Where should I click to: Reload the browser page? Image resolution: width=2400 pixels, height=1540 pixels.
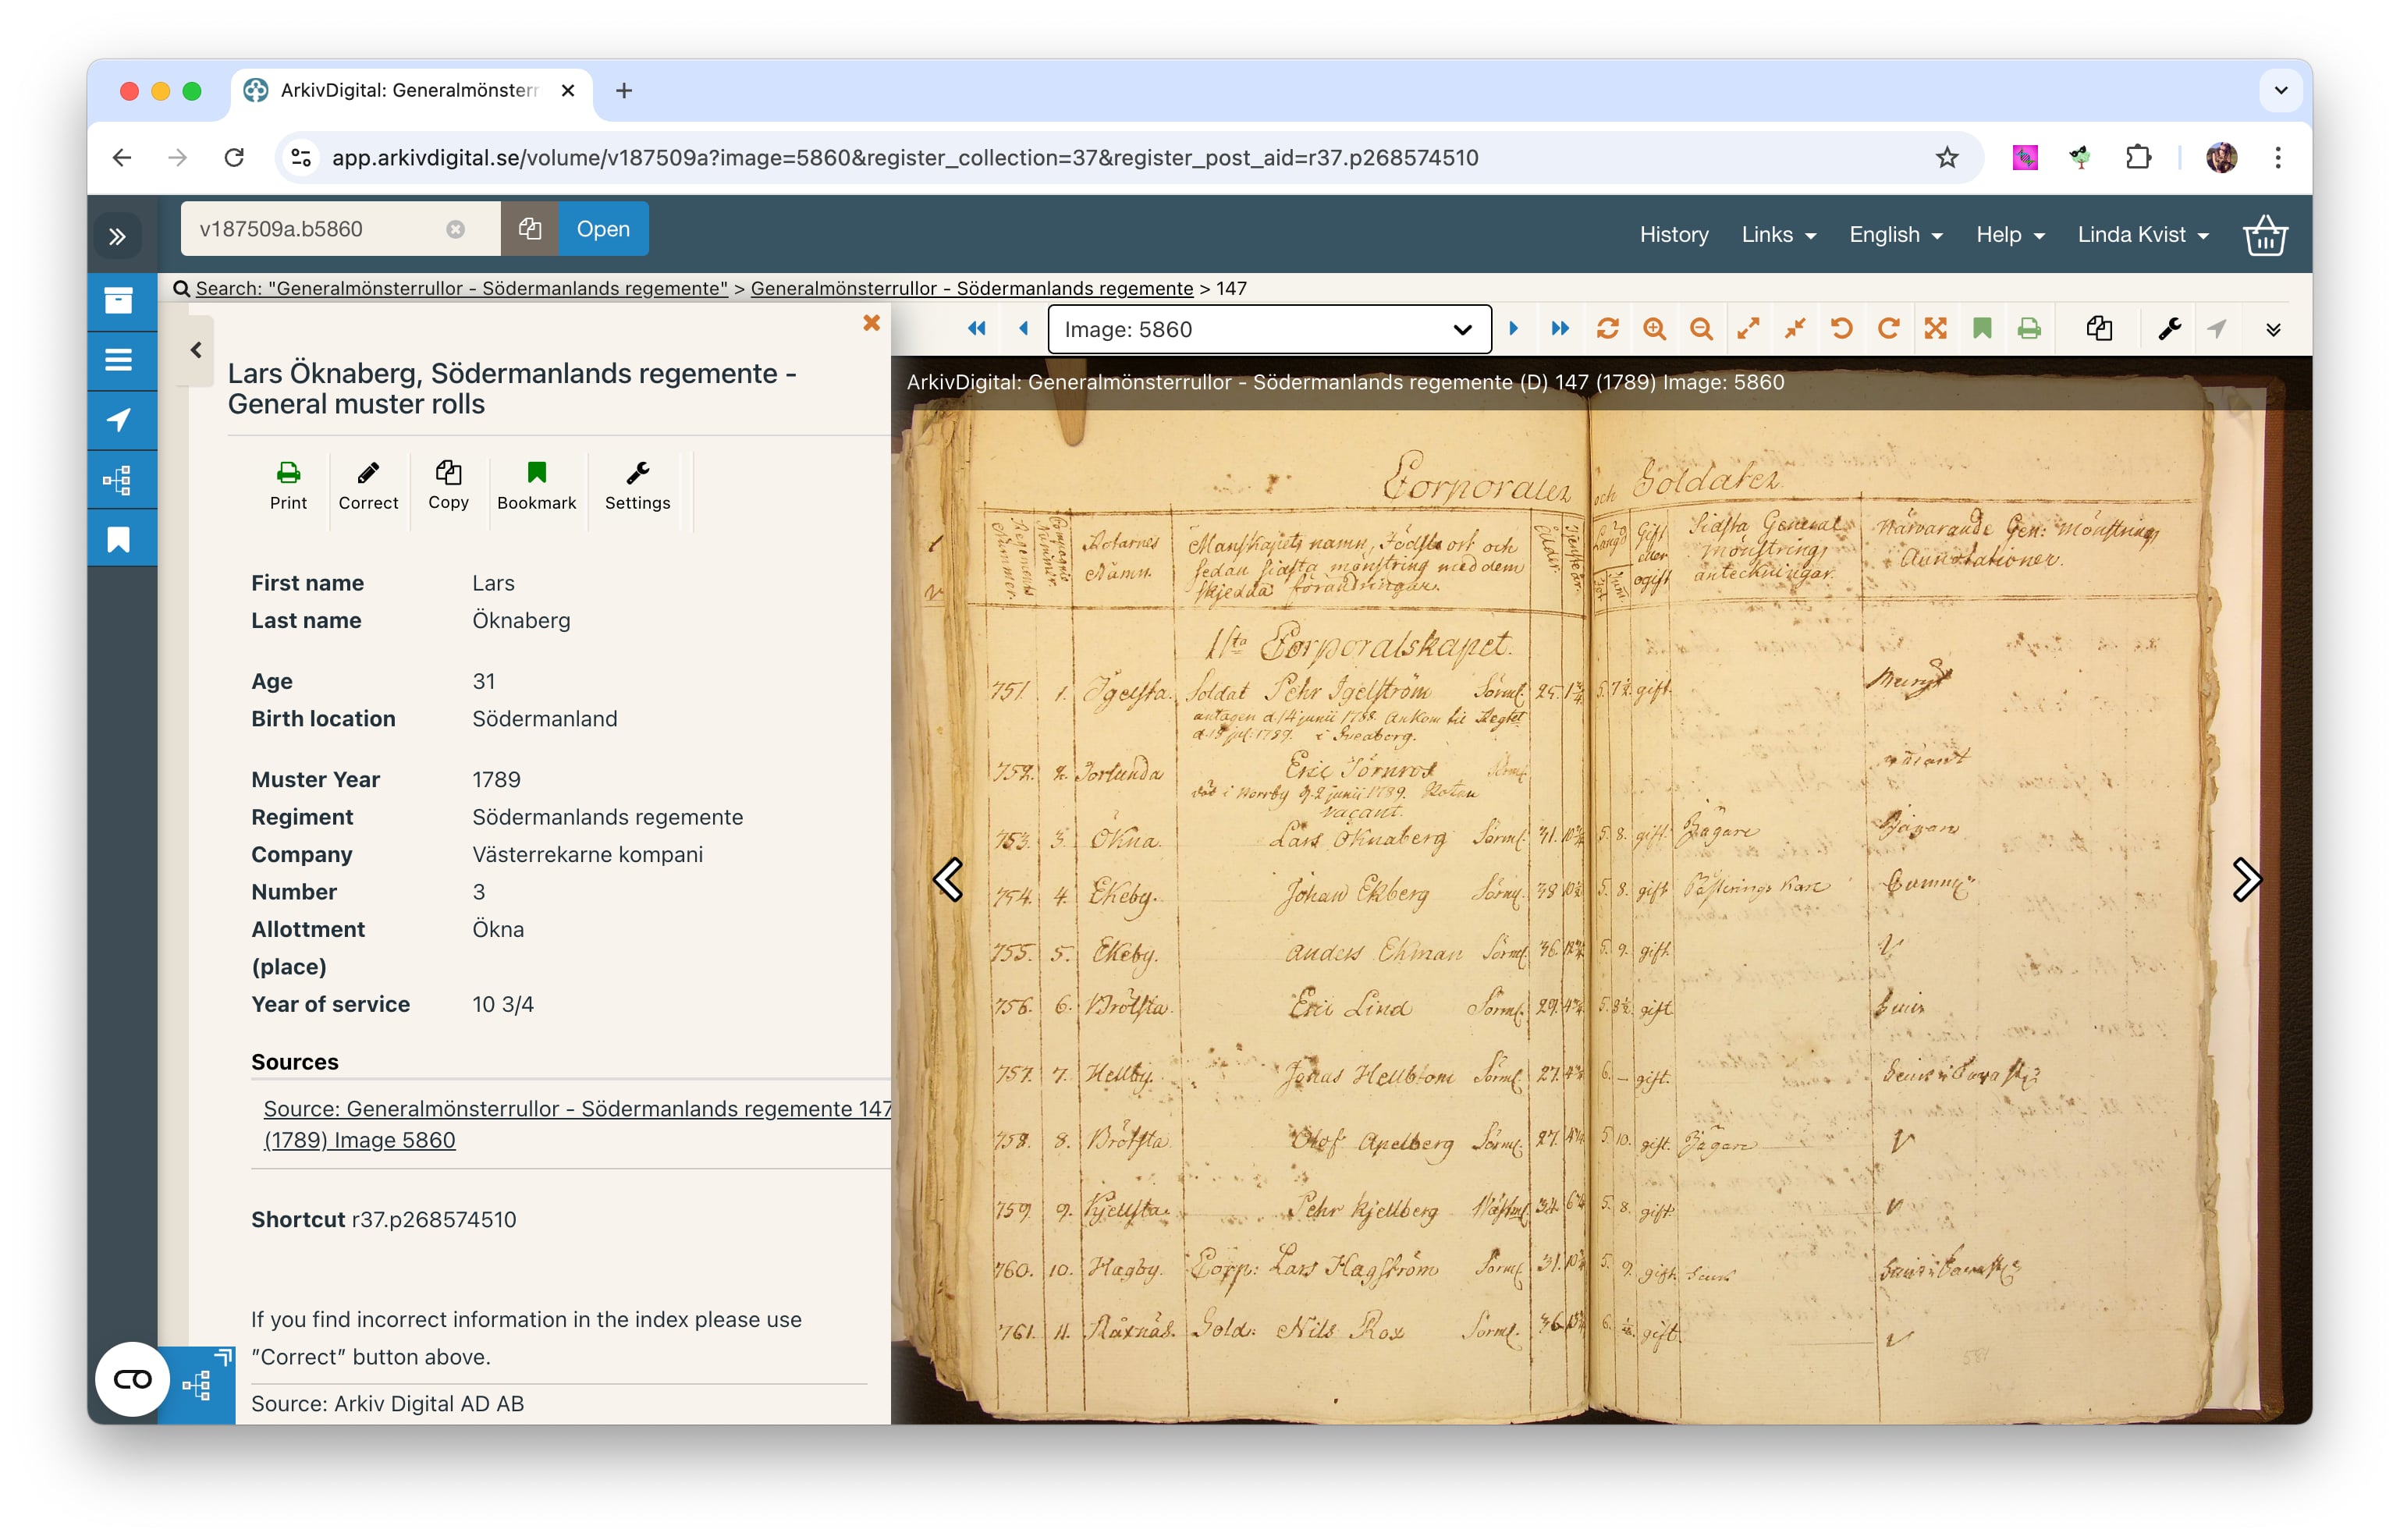point(234,158)
